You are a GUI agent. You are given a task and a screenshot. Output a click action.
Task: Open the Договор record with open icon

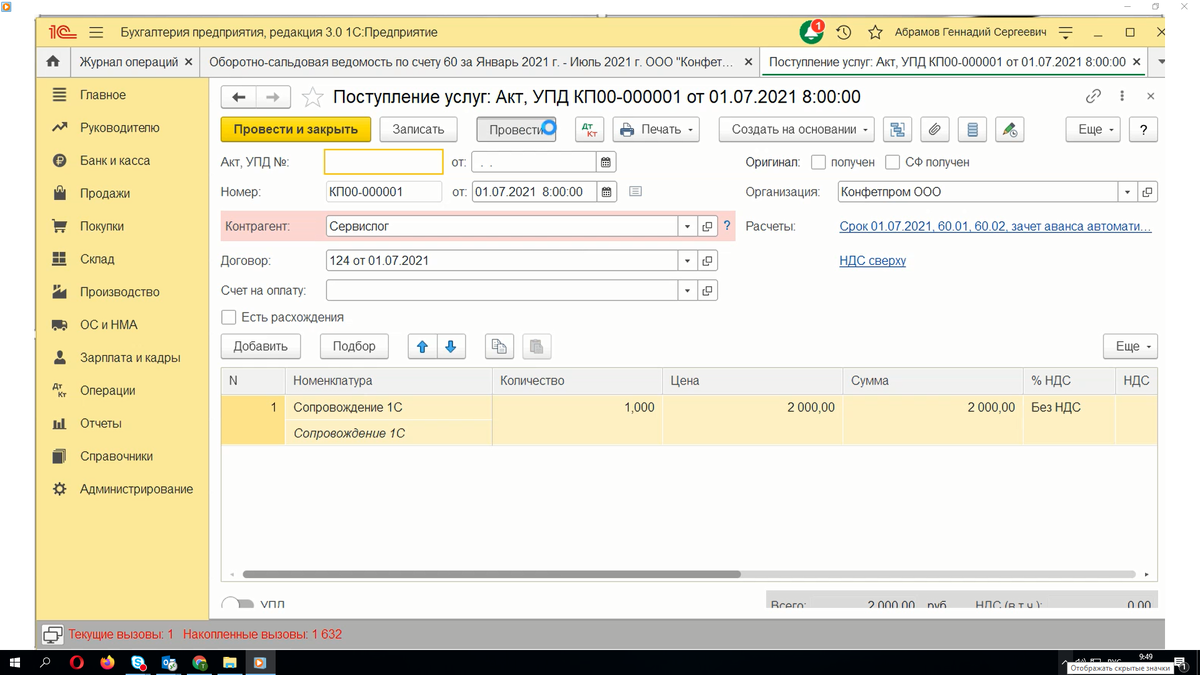click(x=707, y=261)
